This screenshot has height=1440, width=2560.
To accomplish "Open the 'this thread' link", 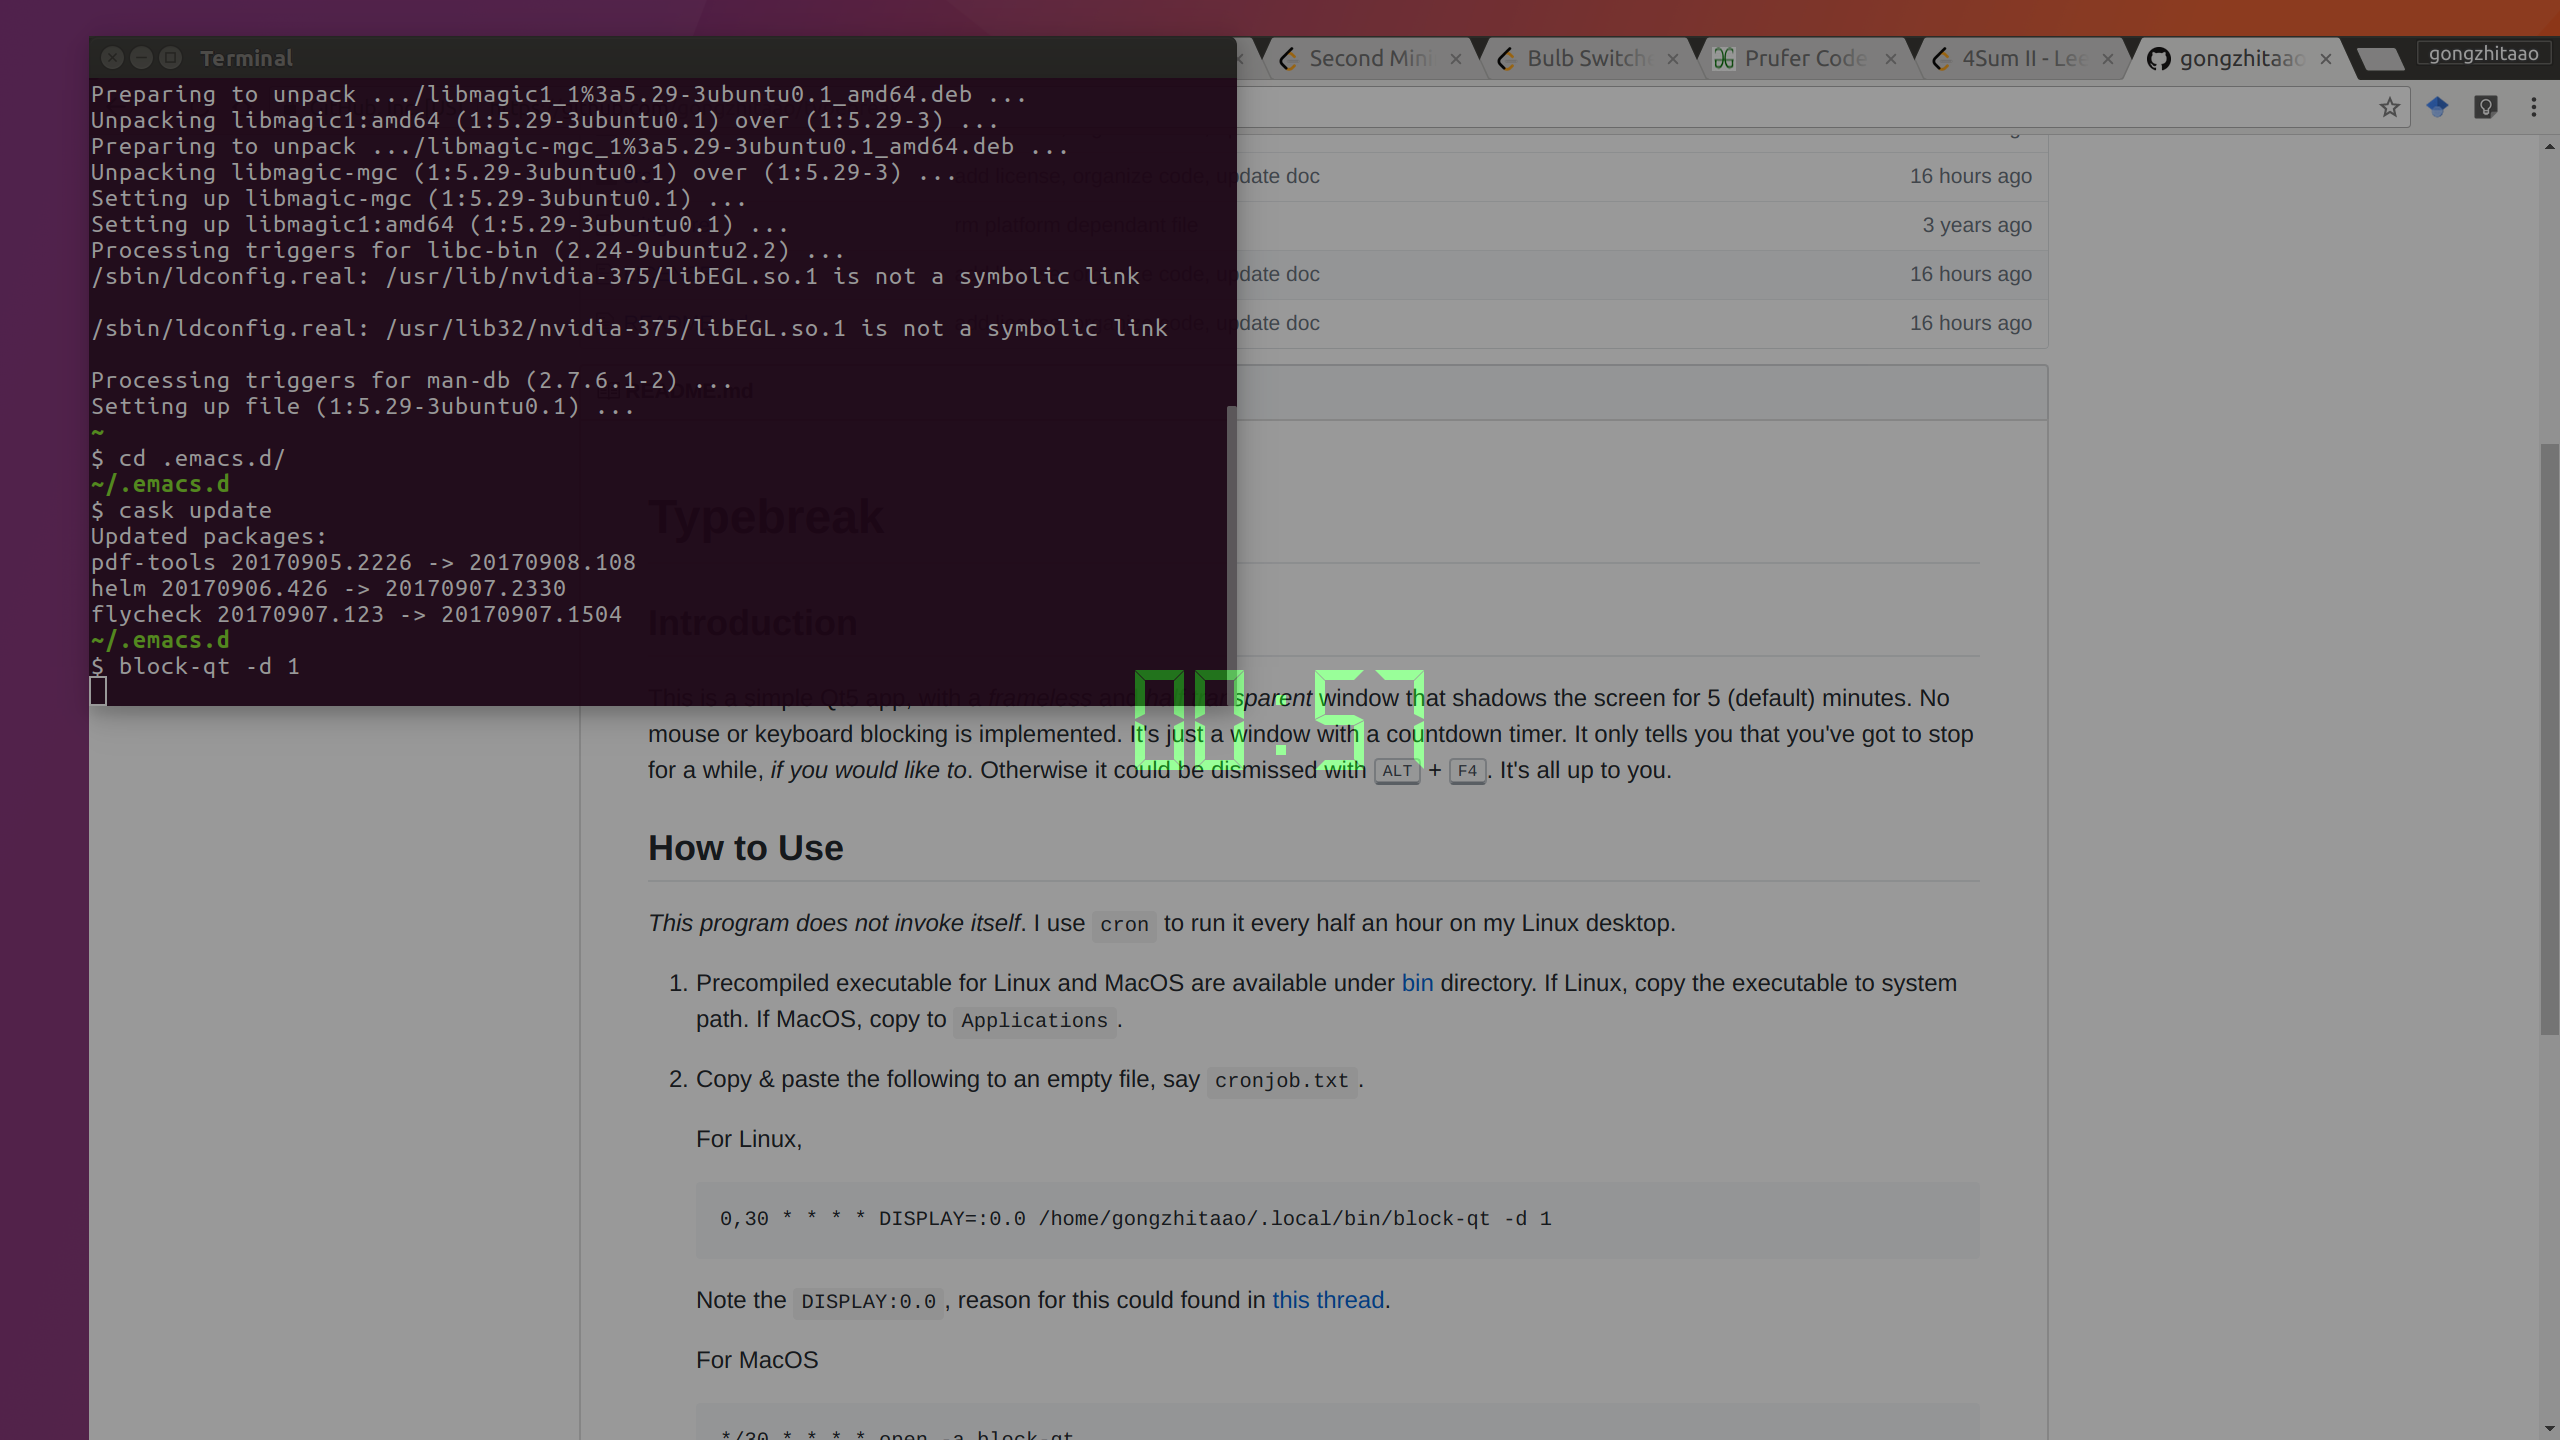I will coord(1328,1300).
